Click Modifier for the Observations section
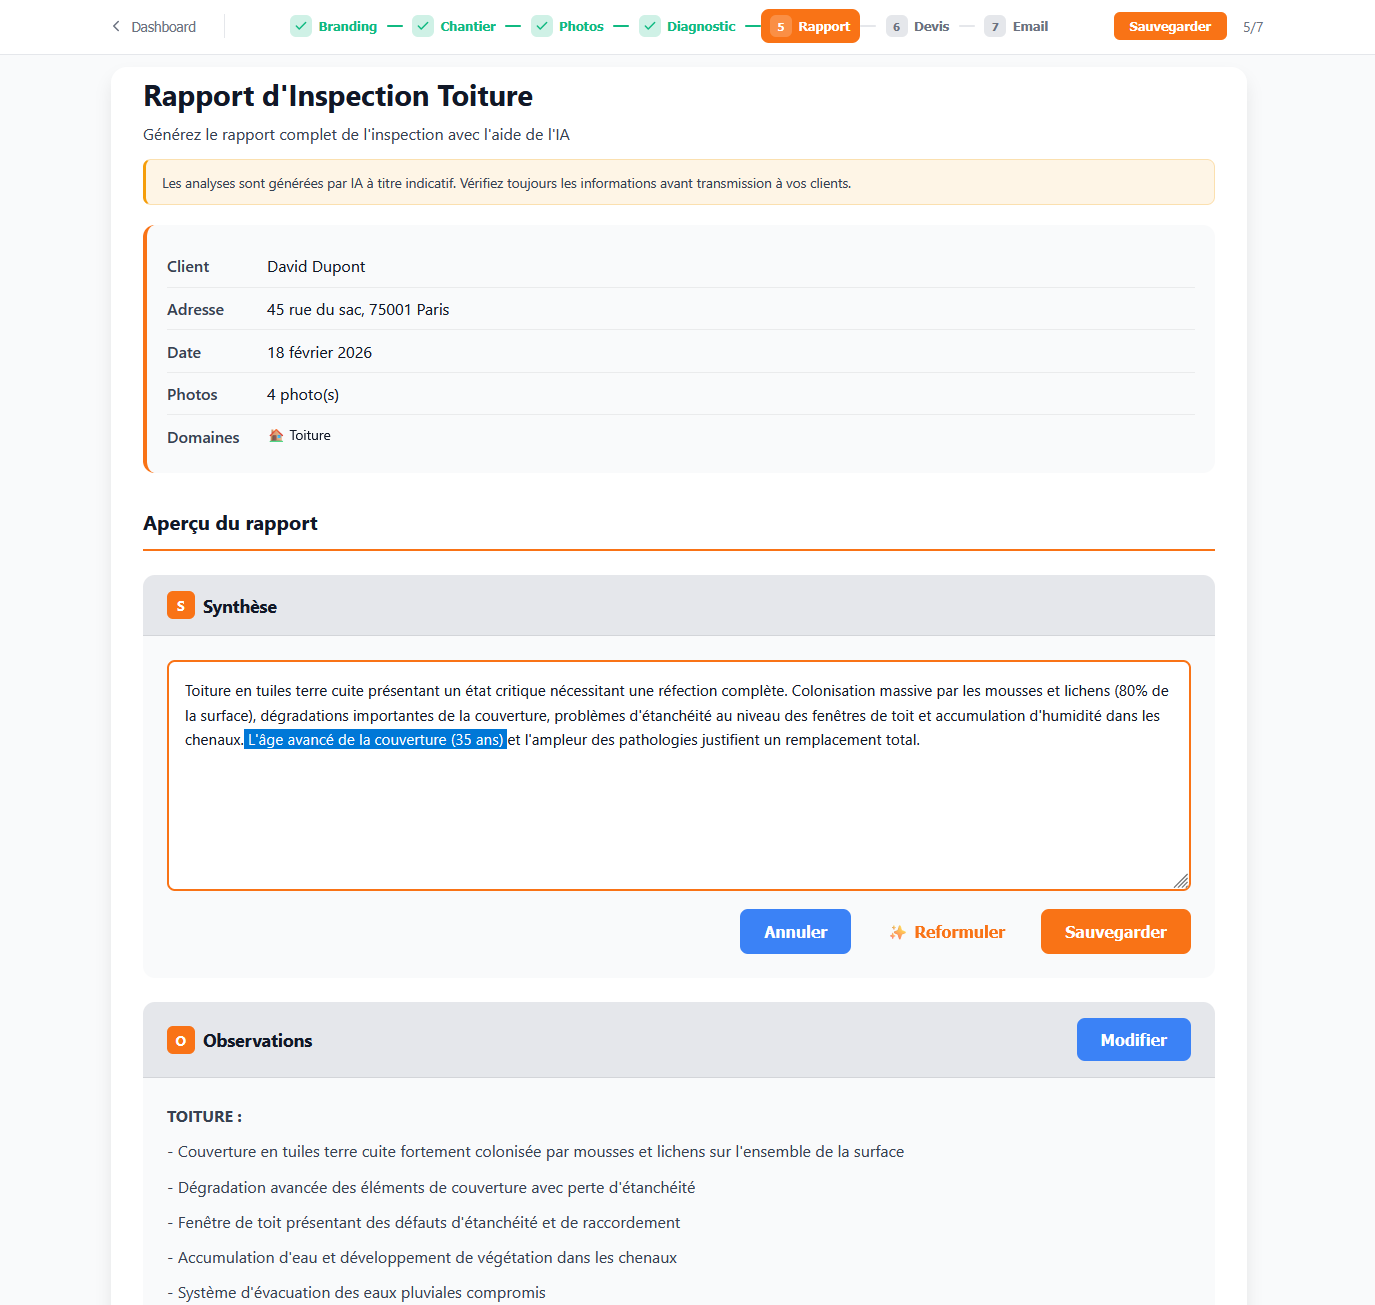Viewport: 1375px width, 1305px height. pyautogui.click(x=1133, y=1040)
